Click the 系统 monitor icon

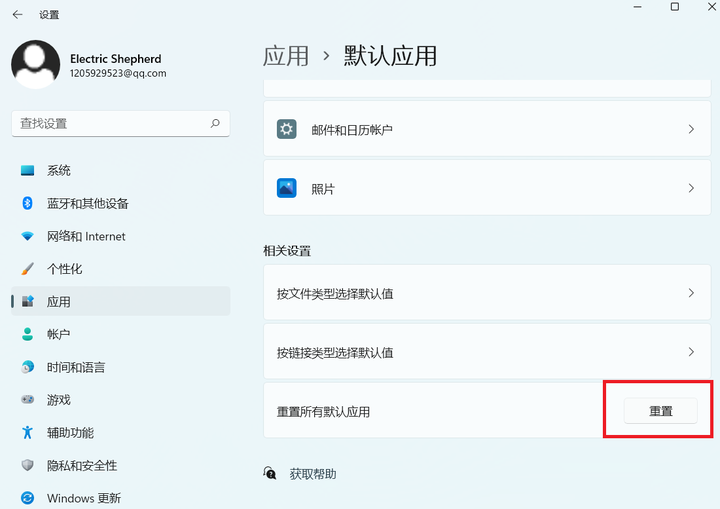pos(28,170)
